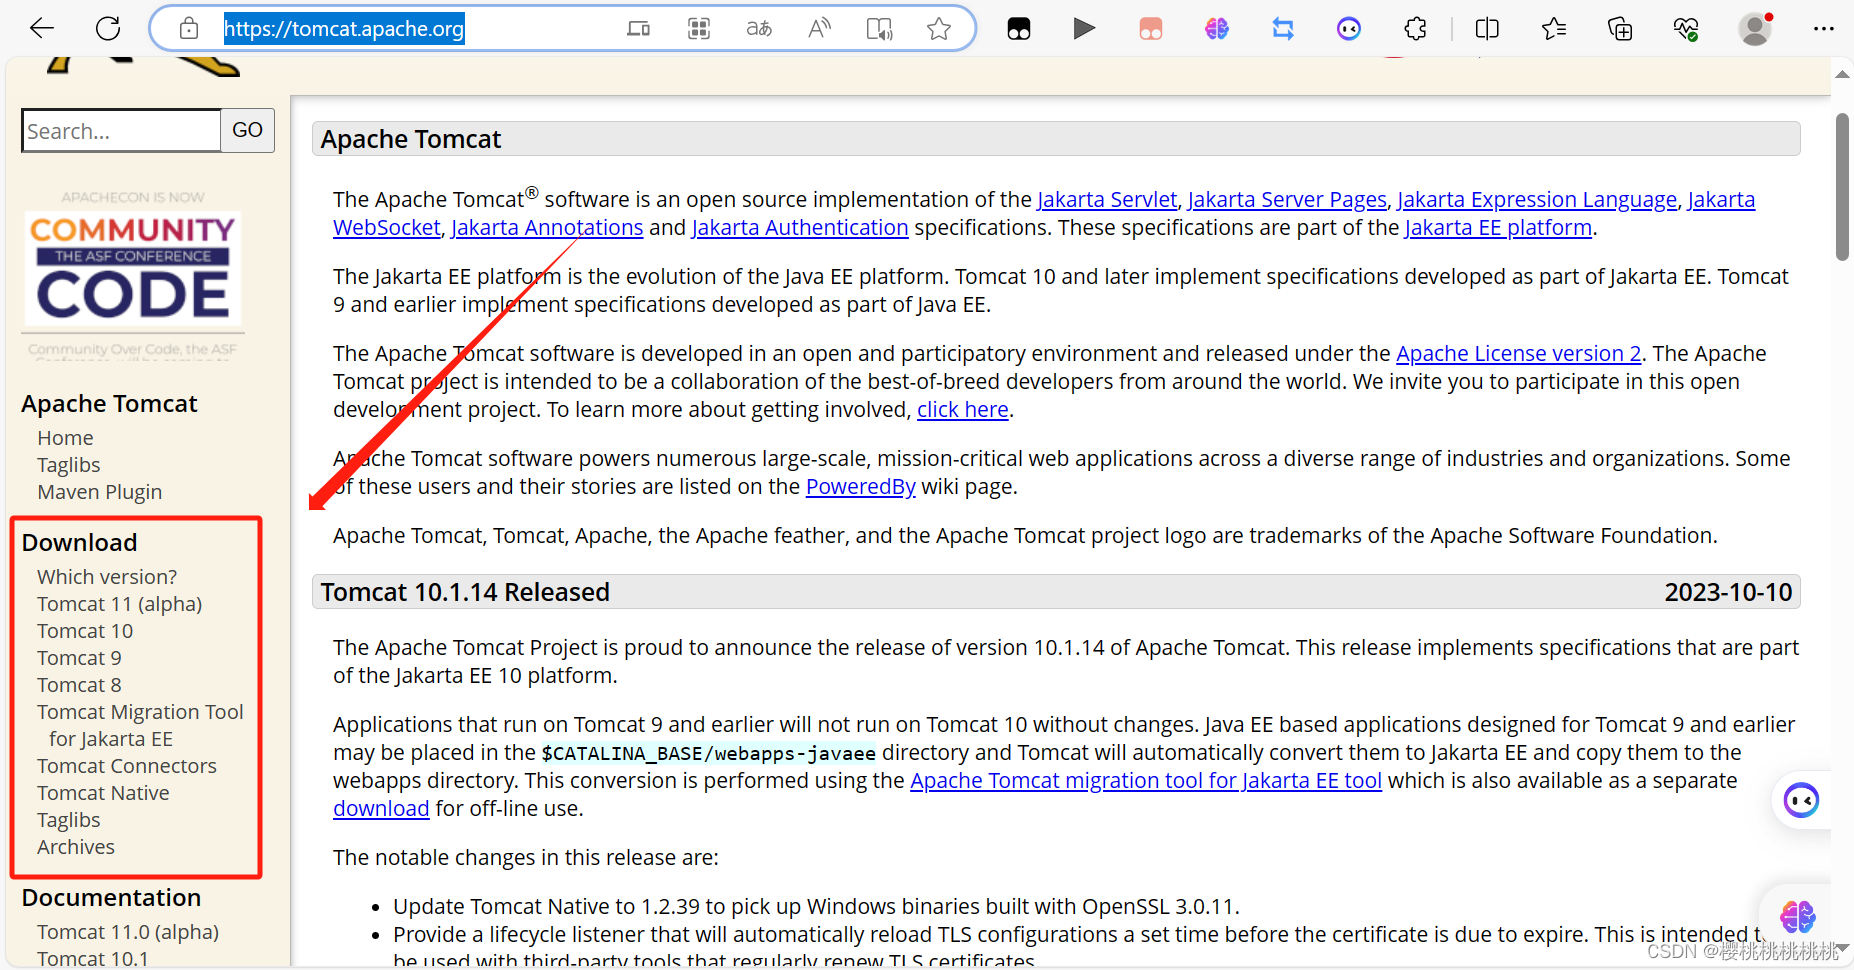Screen dimensions: 1854x970
Task: Open the Tomcat Native link
Action: tap(103, 793)
